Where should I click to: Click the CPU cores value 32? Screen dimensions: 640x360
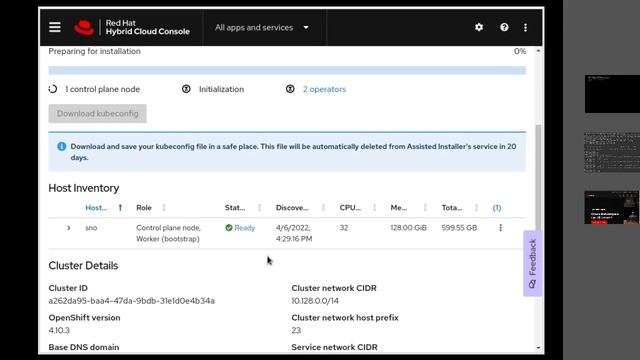pyautogui.click(x=344, y=228)
